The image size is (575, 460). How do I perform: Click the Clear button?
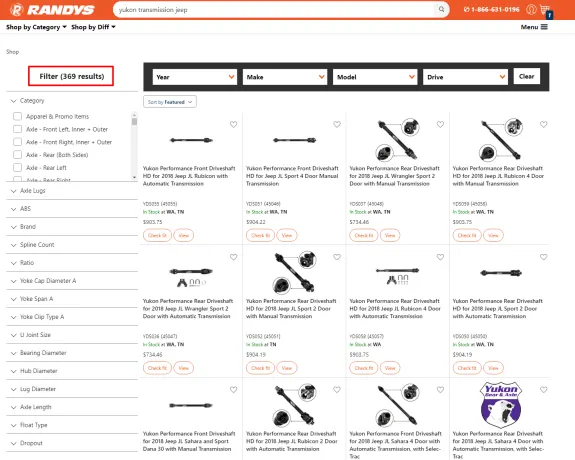(x=527, y=76)
